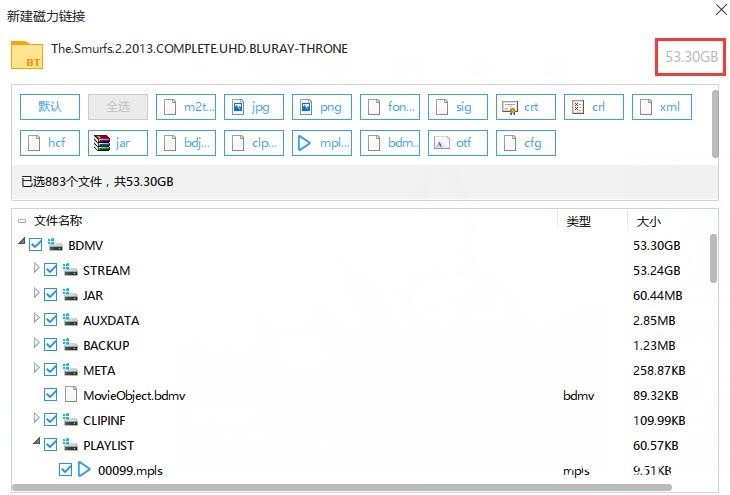Click the JAR folder icon

pyautogui.click(x=70, y=294)
